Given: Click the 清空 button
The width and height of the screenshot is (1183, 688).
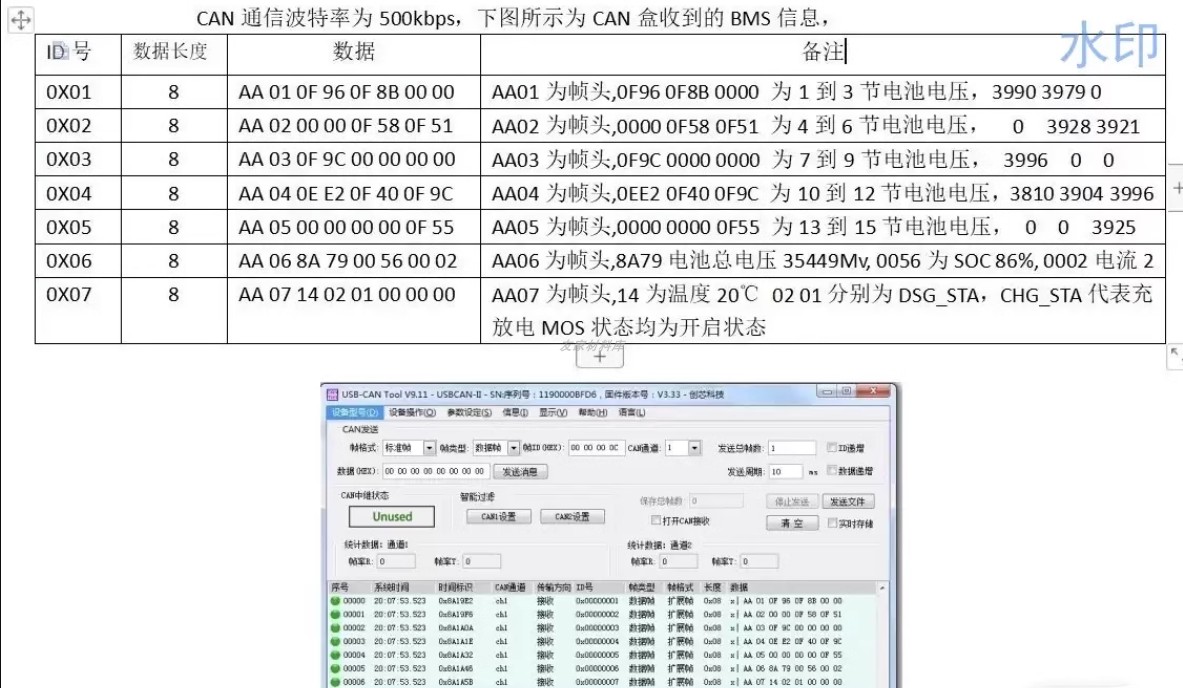Looking at the screenshot, I should 792,524.
